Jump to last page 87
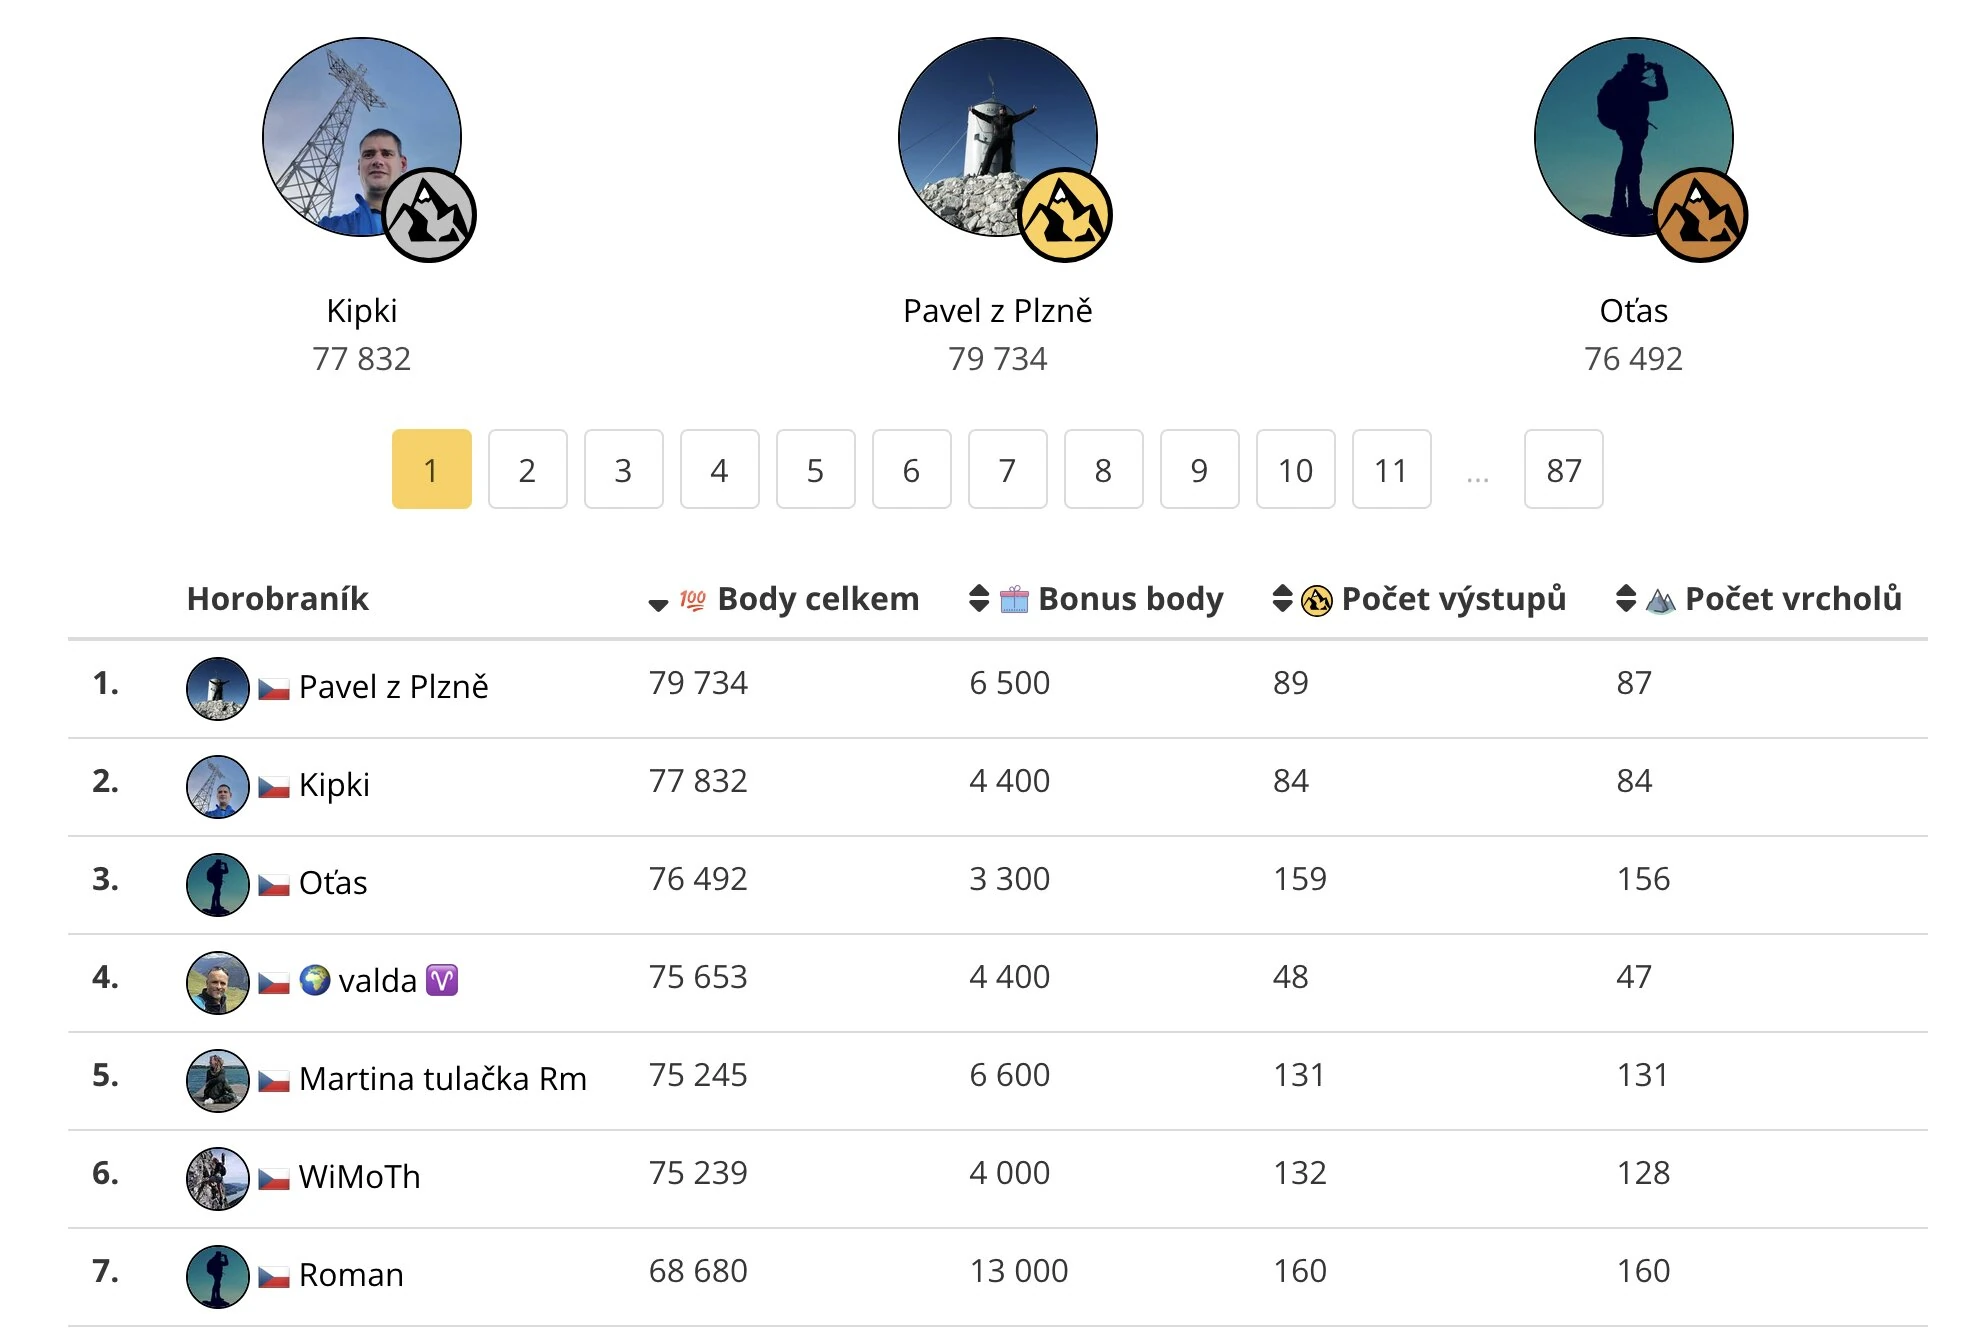 (x=1564, y=469)
